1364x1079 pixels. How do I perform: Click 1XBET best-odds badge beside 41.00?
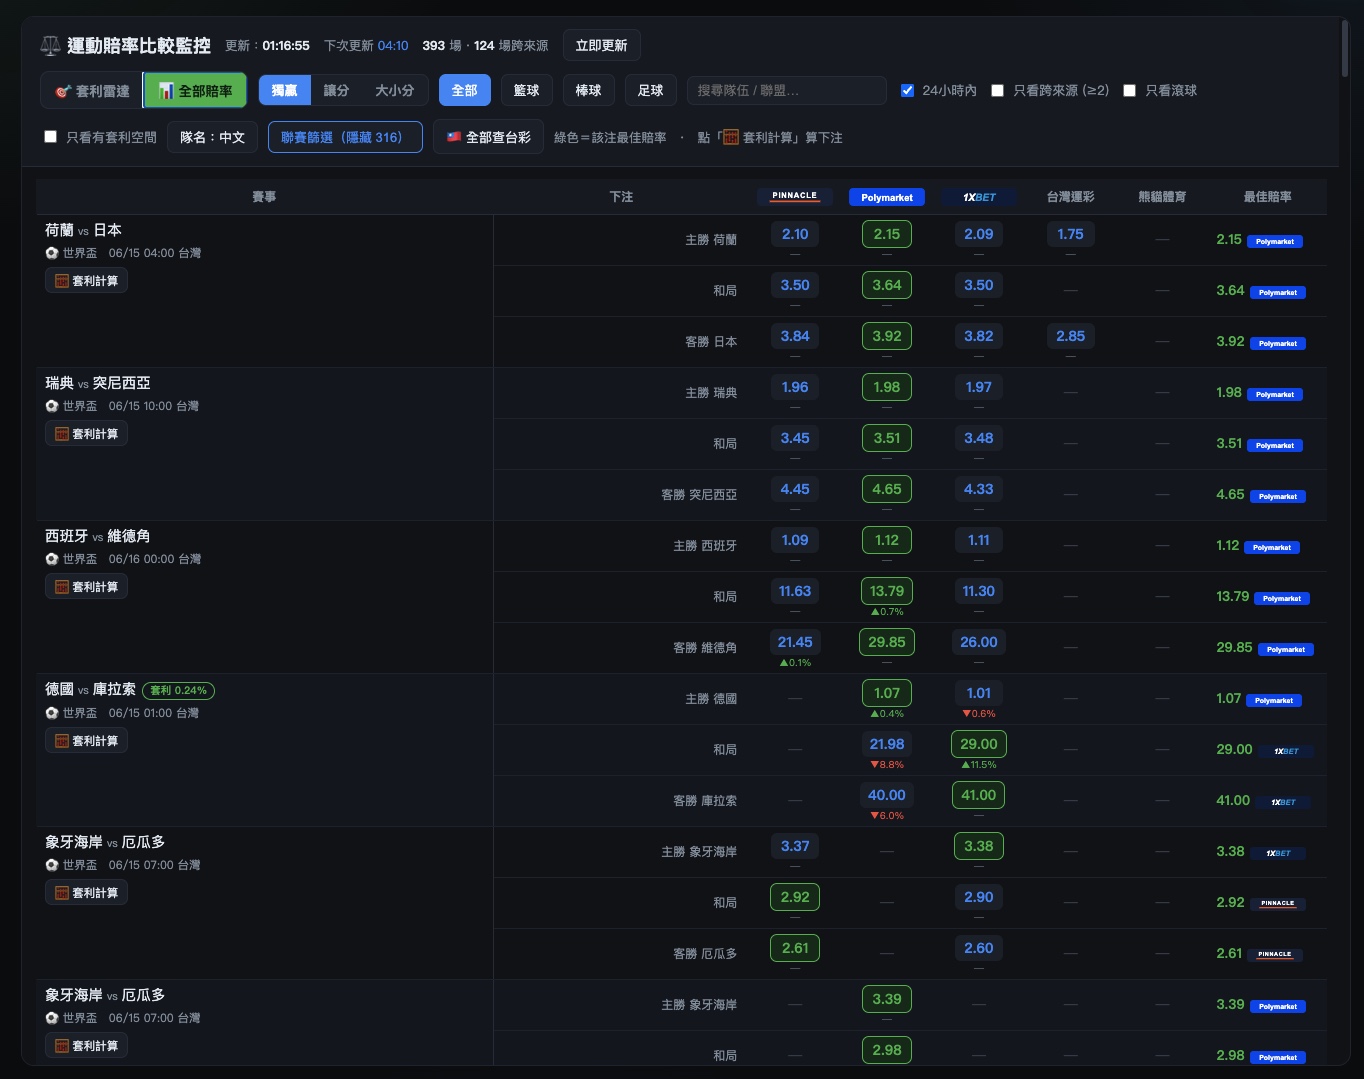point(1283,802)
